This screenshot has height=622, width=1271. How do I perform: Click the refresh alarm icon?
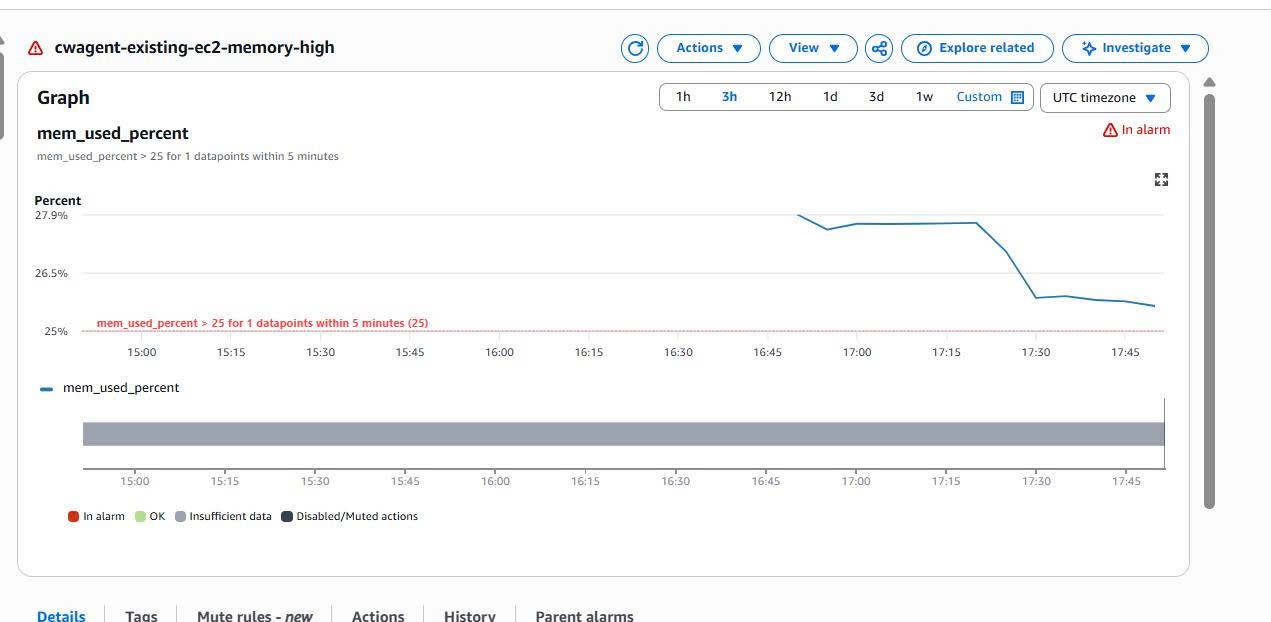(634, 48)
